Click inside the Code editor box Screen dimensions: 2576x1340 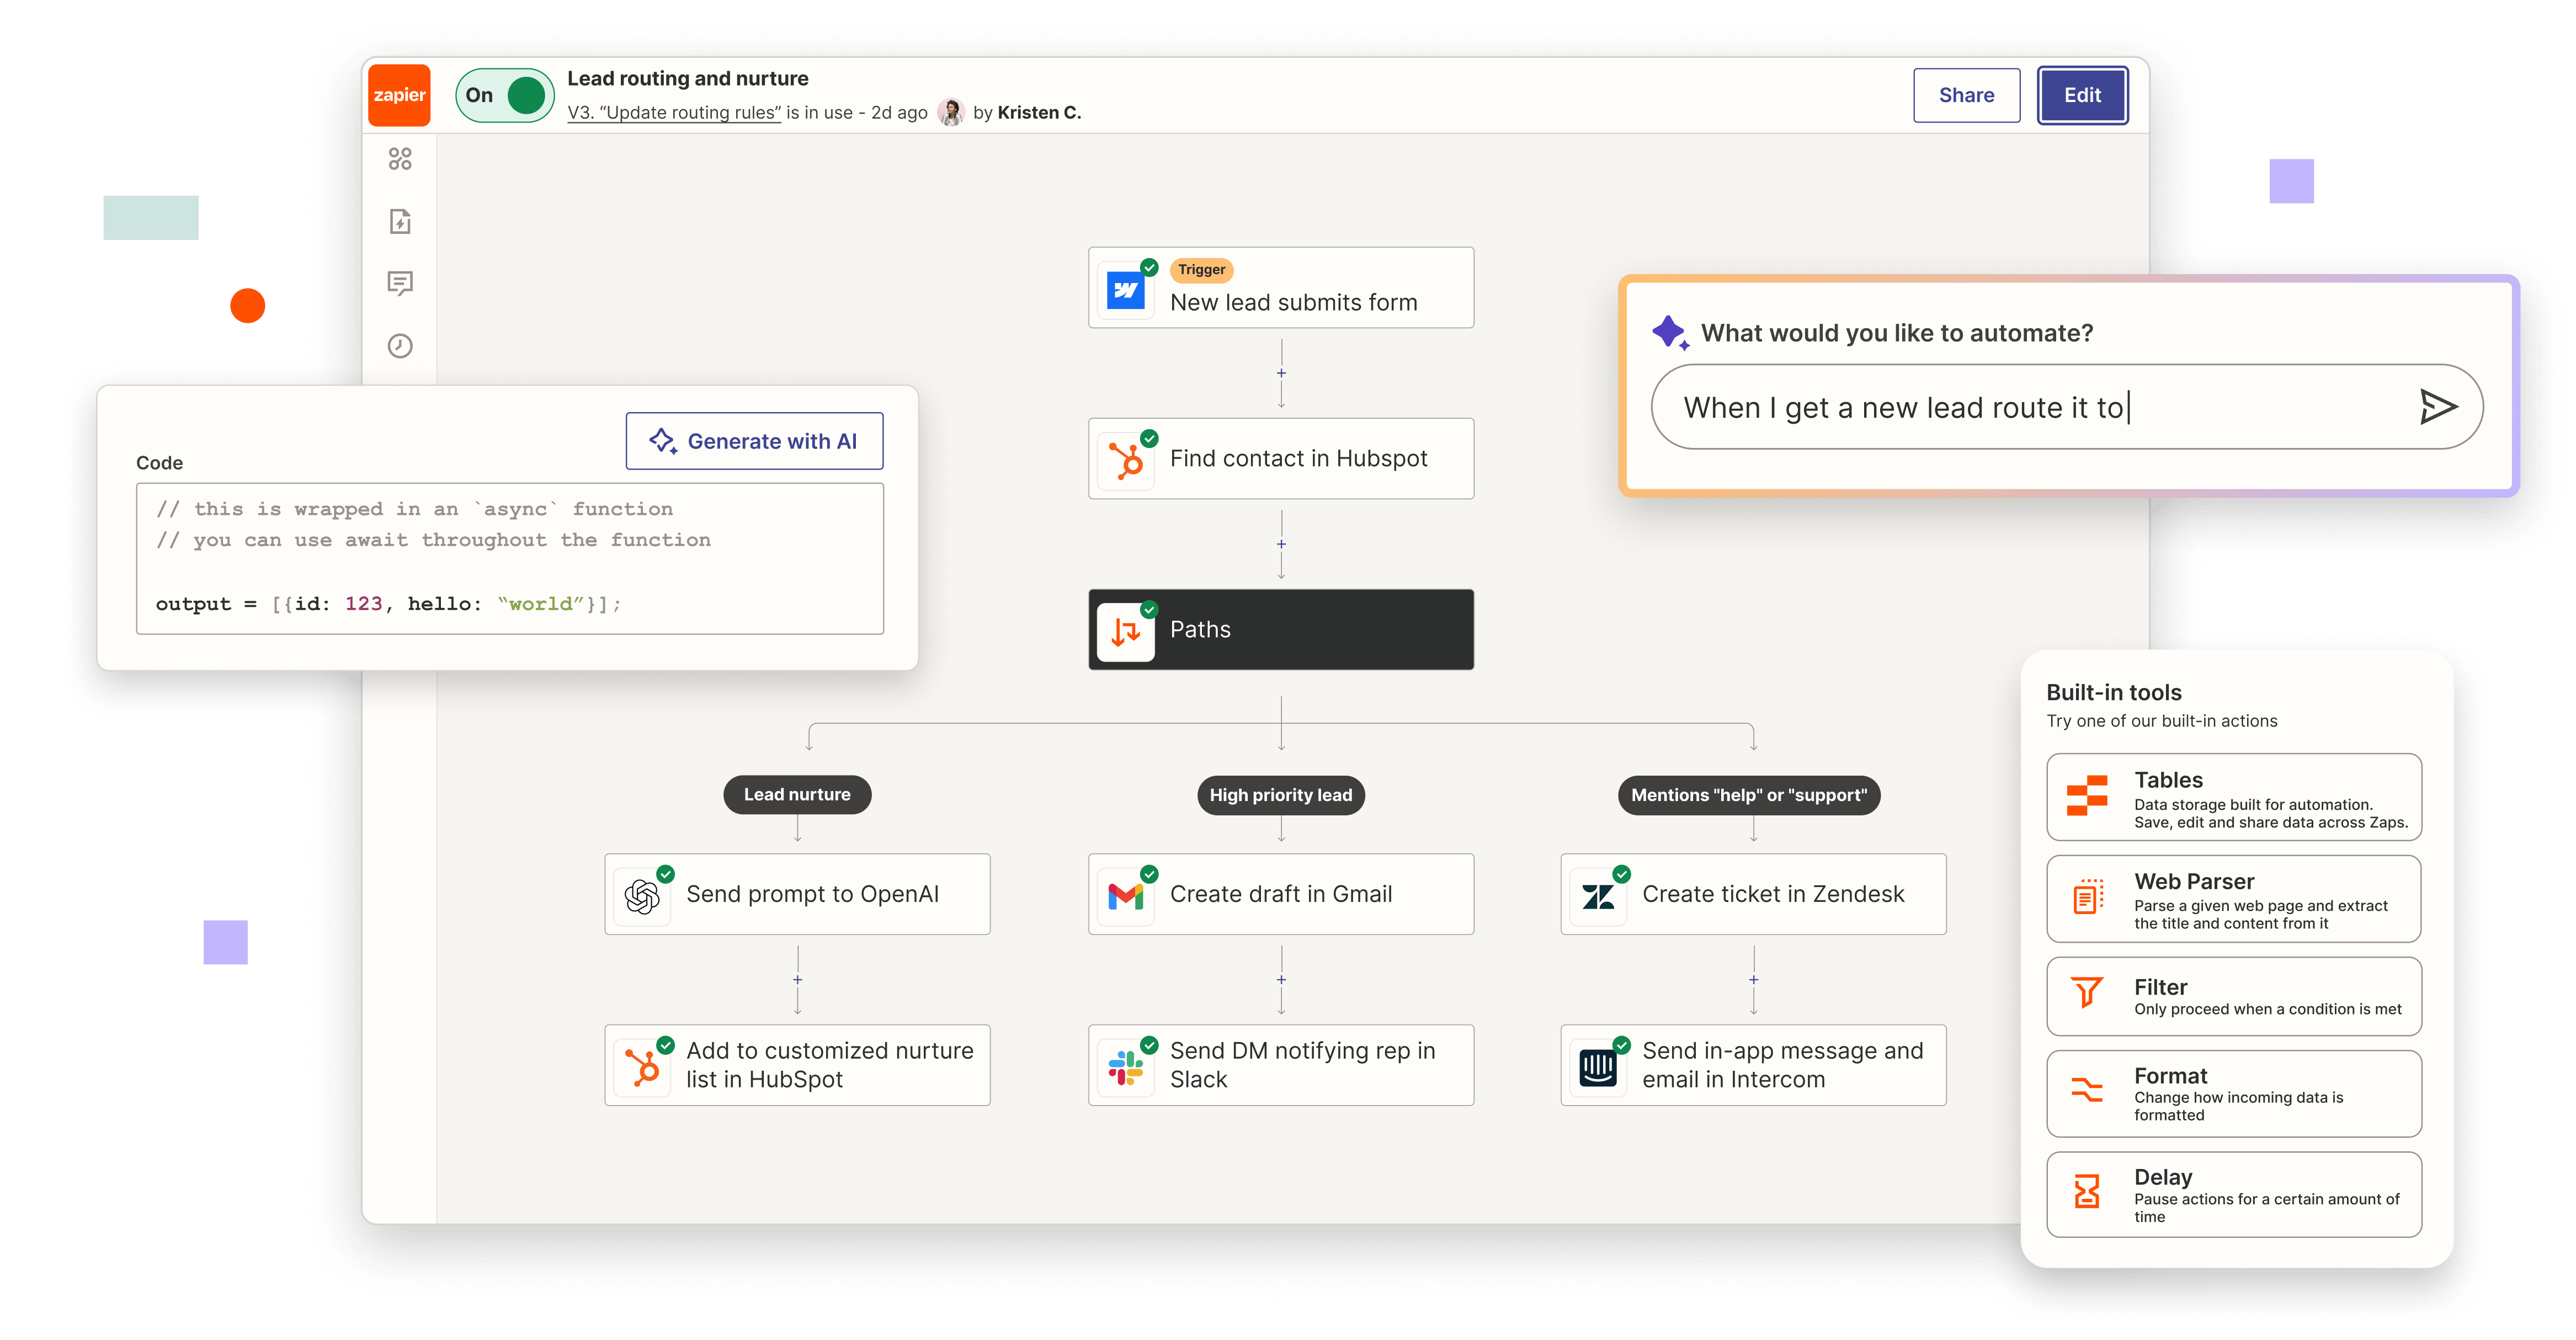point(510,558)
